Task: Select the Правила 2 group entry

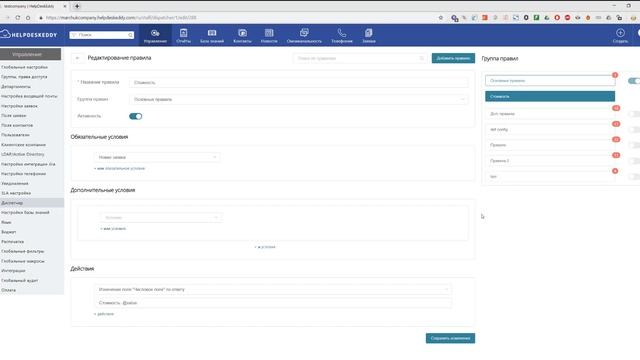Action: [x=549, y=161]
